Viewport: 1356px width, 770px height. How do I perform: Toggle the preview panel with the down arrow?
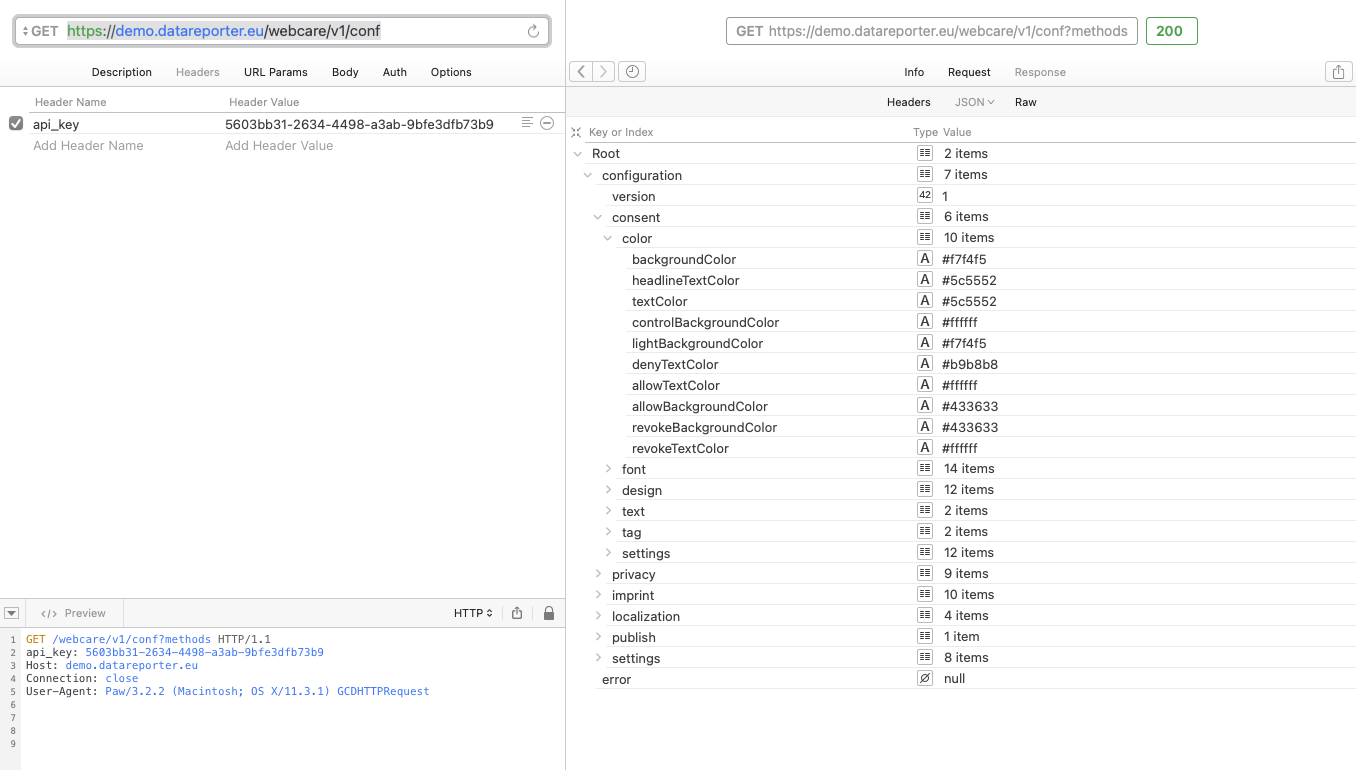coord(11,613)
